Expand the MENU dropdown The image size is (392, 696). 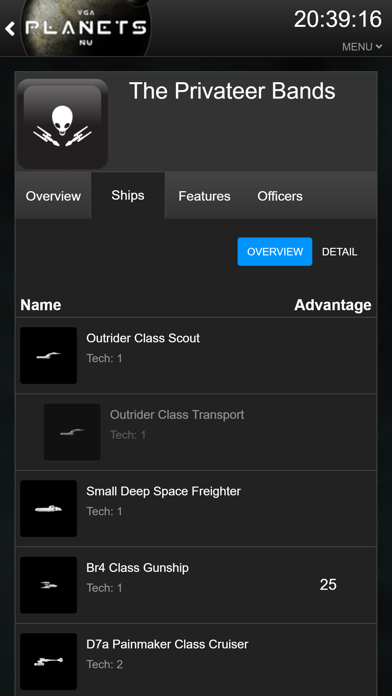pyautogui.click(x=362, y=46)
